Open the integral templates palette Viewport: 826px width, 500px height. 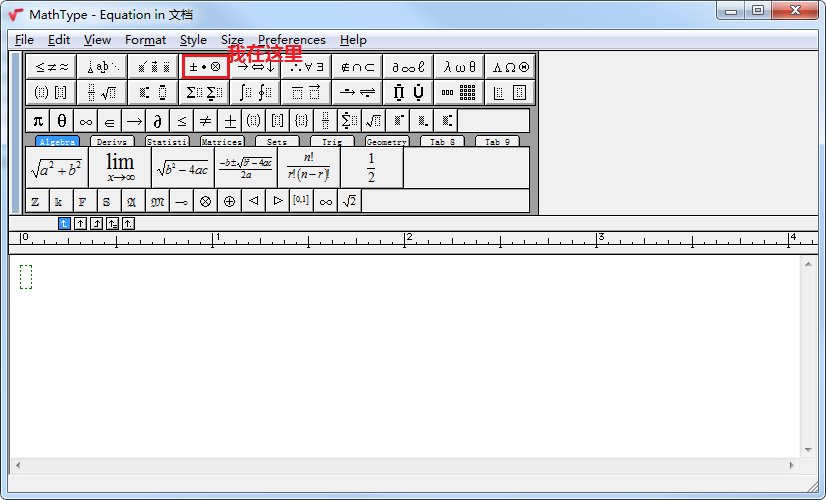click(255, 93)
